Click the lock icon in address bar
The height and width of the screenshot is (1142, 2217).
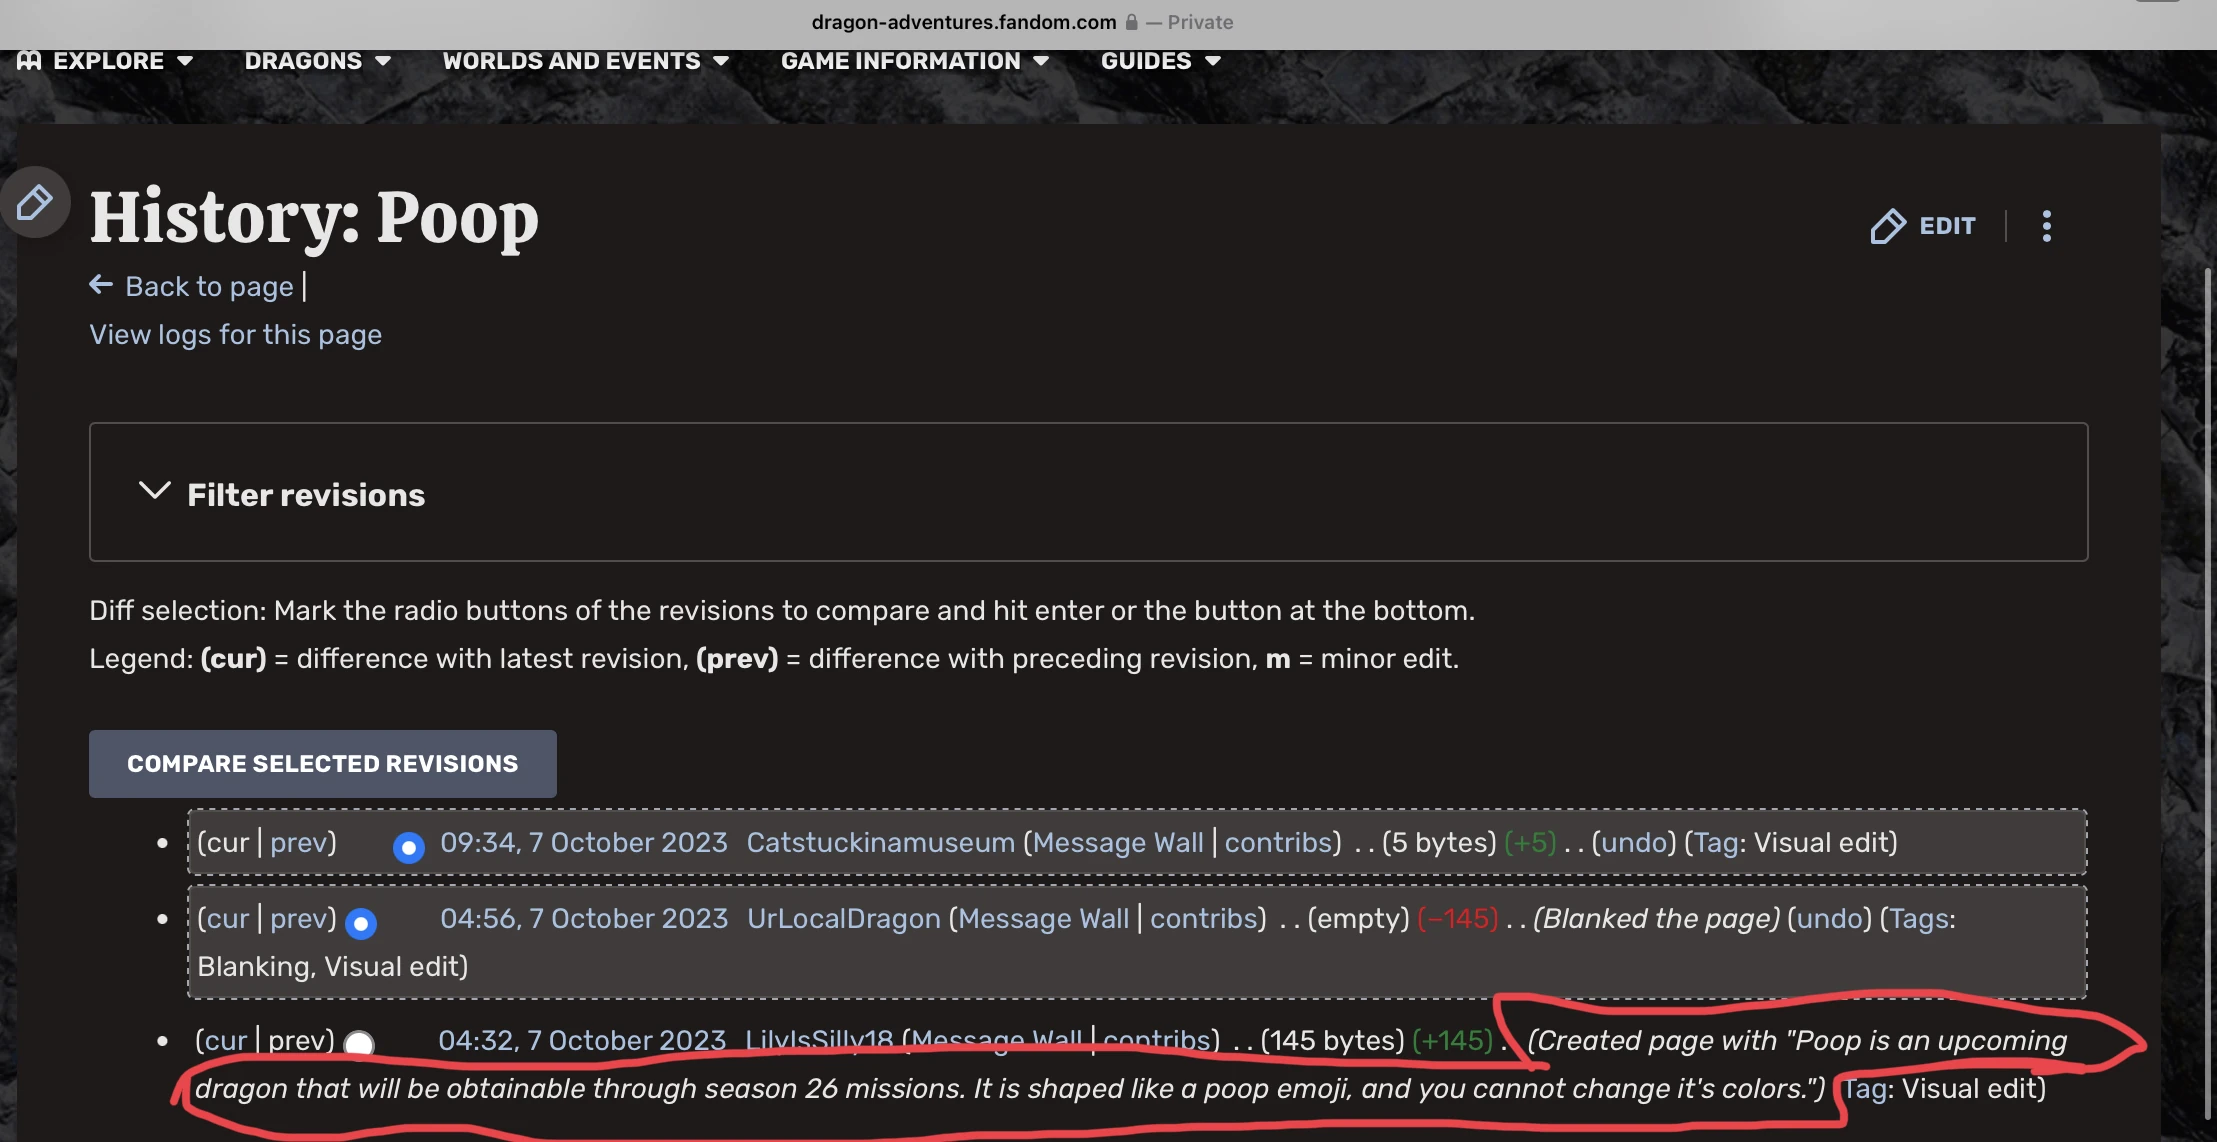coord(1131,22)
